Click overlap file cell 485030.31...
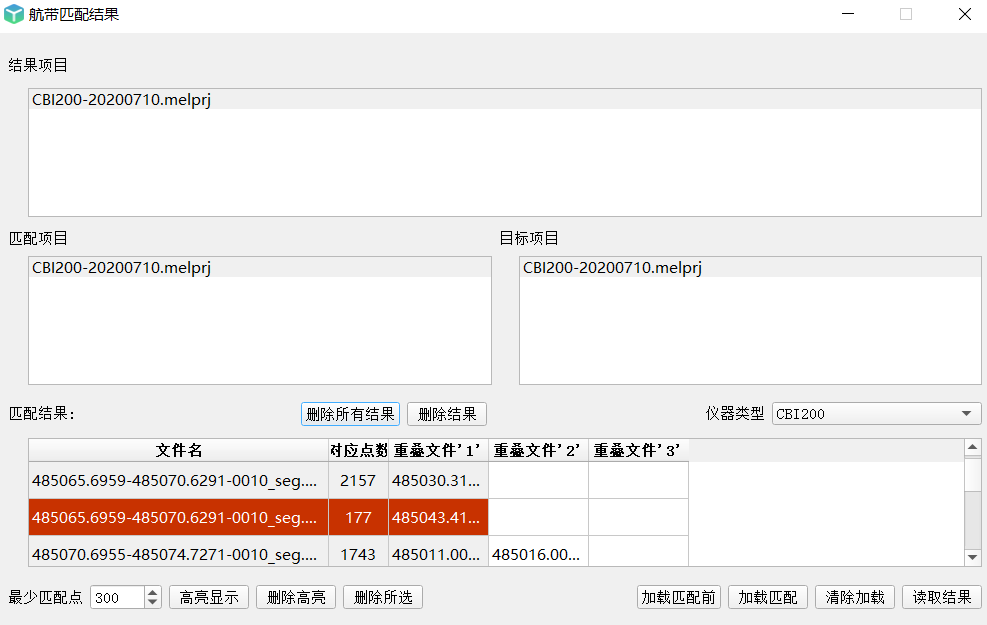The width and height of the screenshot is (987, 625). click(438, 481)
